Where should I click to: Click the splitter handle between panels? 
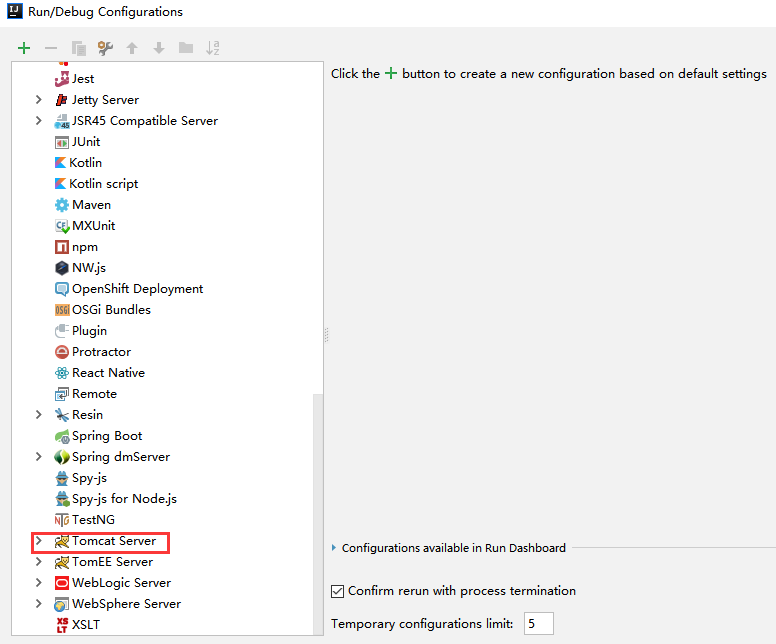[327, 335]
